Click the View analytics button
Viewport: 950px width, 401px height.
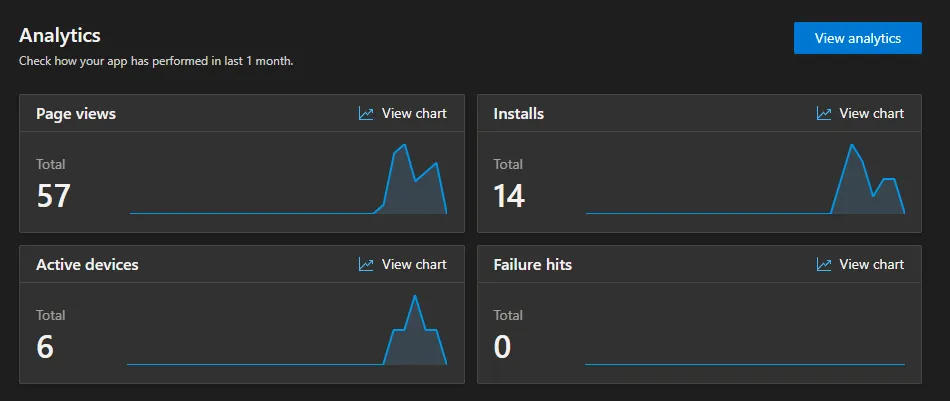(x=857, y=38)
